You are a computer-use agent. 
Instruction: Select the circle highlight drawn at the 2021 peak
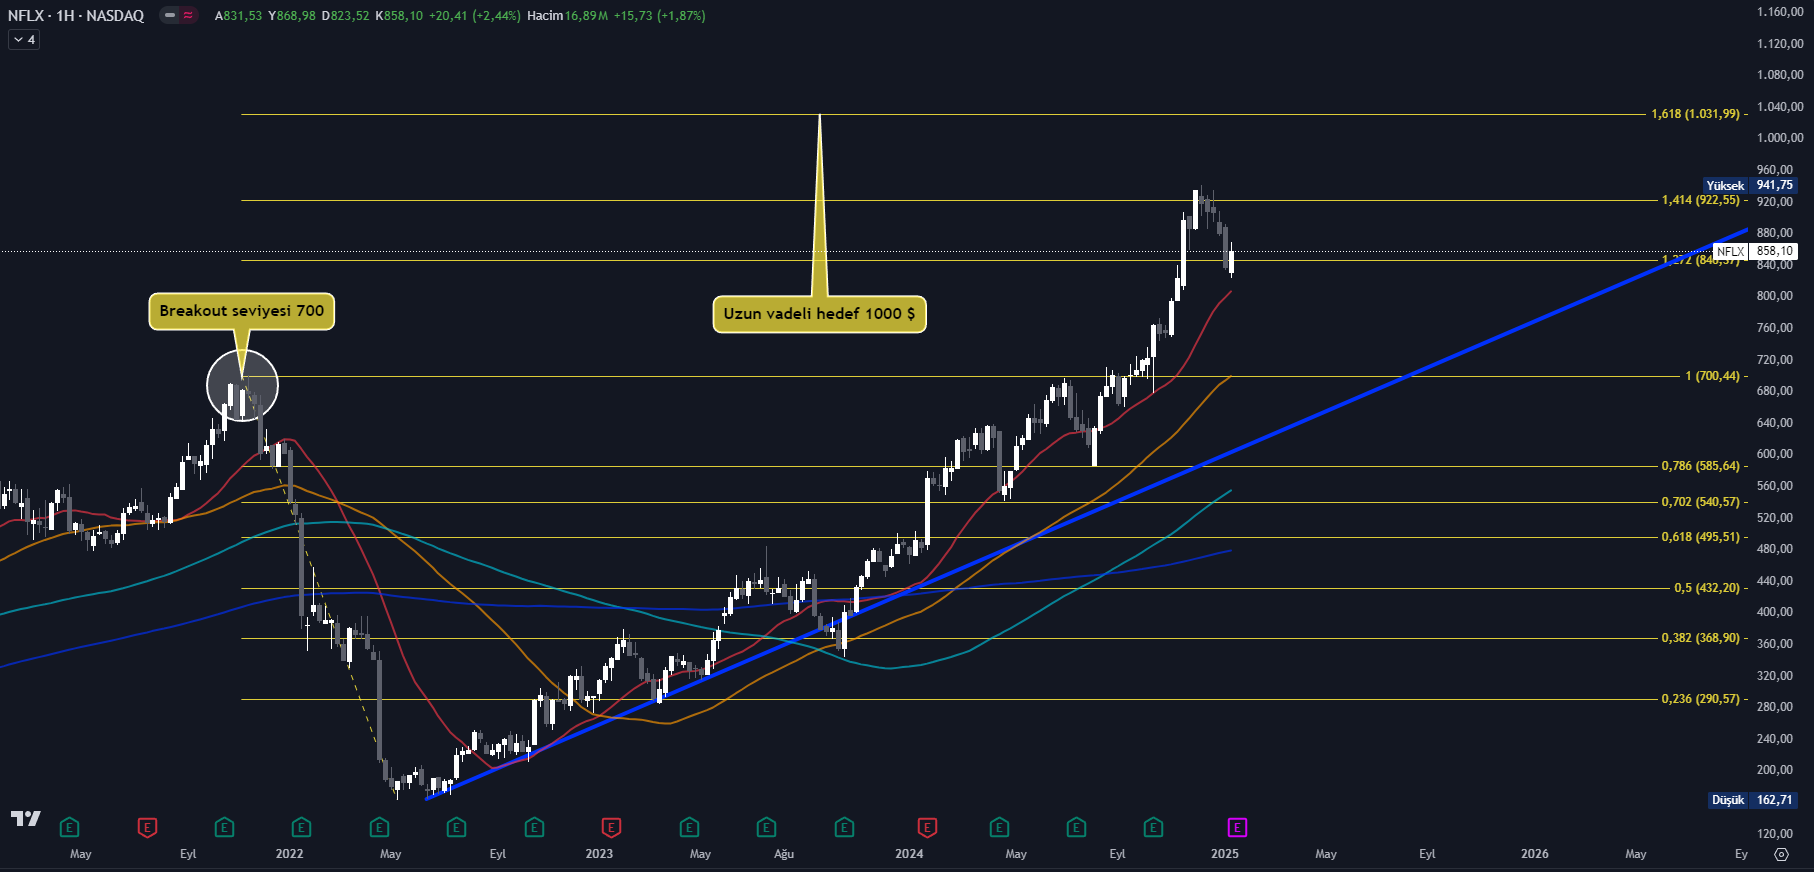[x=242, y=386]
